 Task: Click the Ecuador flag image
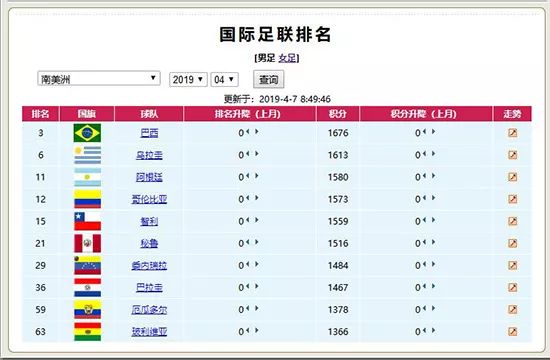pyautogui.click(x=87, y=310)
